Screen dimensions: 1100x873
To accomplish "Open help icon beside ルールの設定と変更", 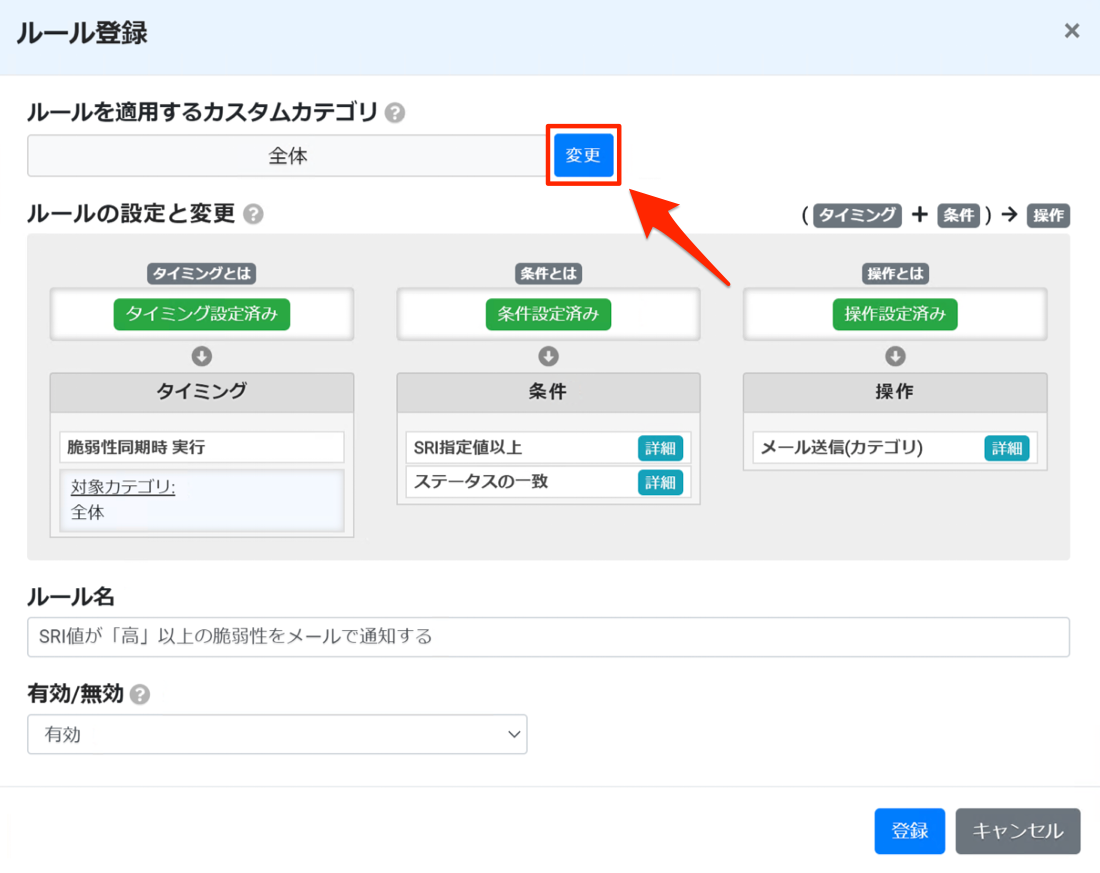I will 253,214.
